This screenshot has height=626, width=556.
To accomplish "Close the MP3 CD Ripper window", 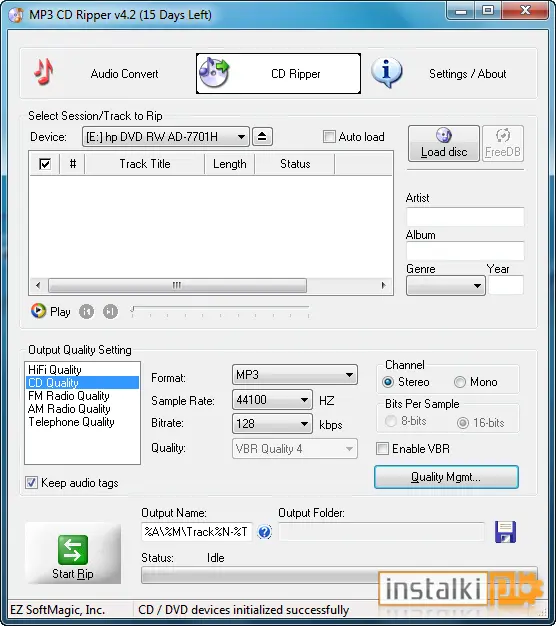I will 524,11.
